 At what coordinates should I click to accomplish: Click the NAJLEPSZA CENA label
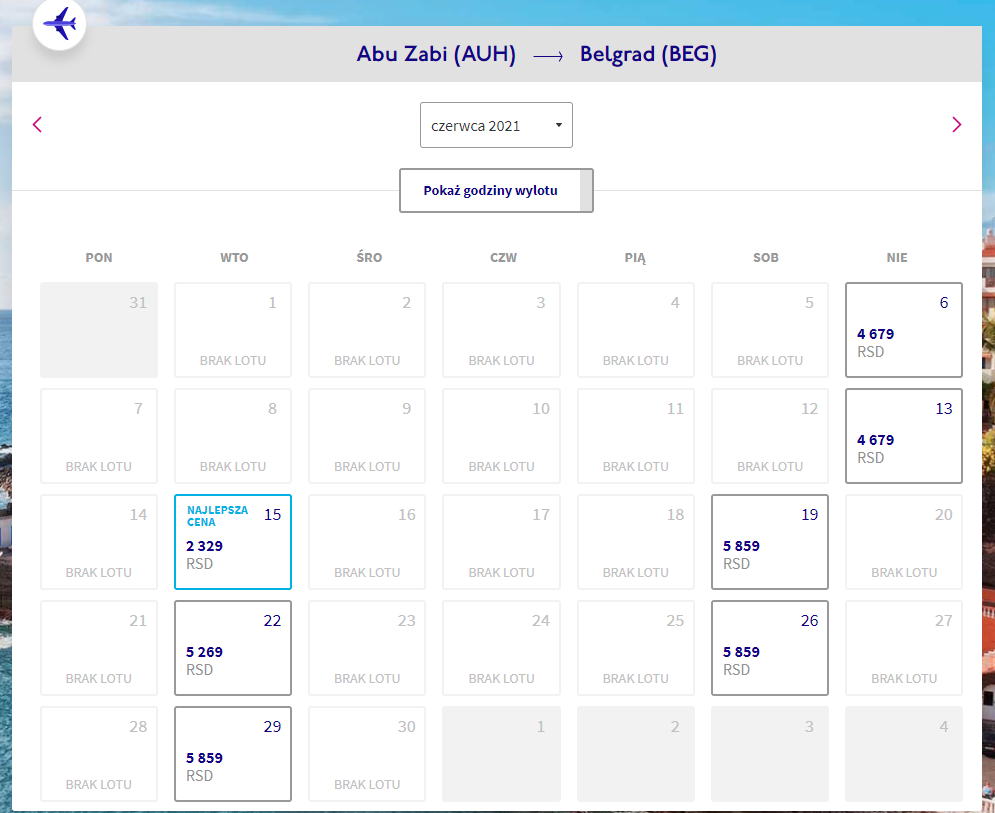pos(217,516)
